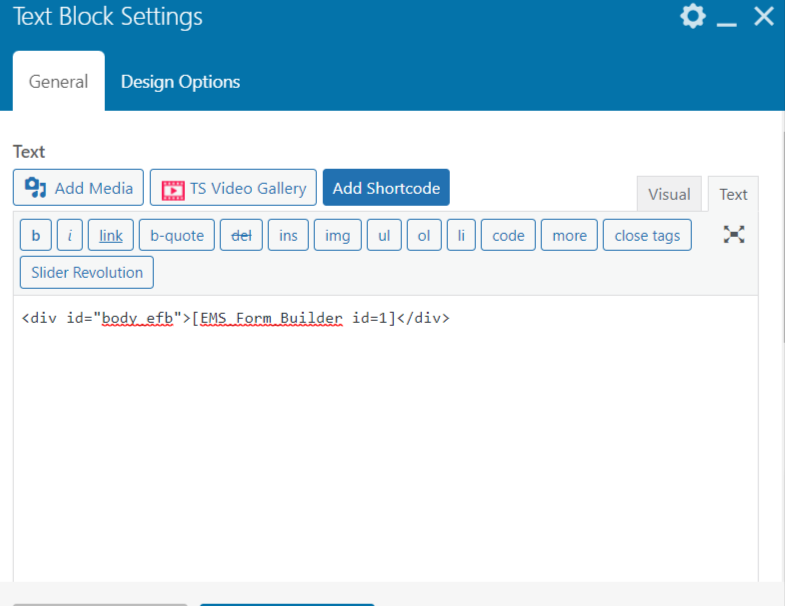Switch editor to Visual mode

669,194
